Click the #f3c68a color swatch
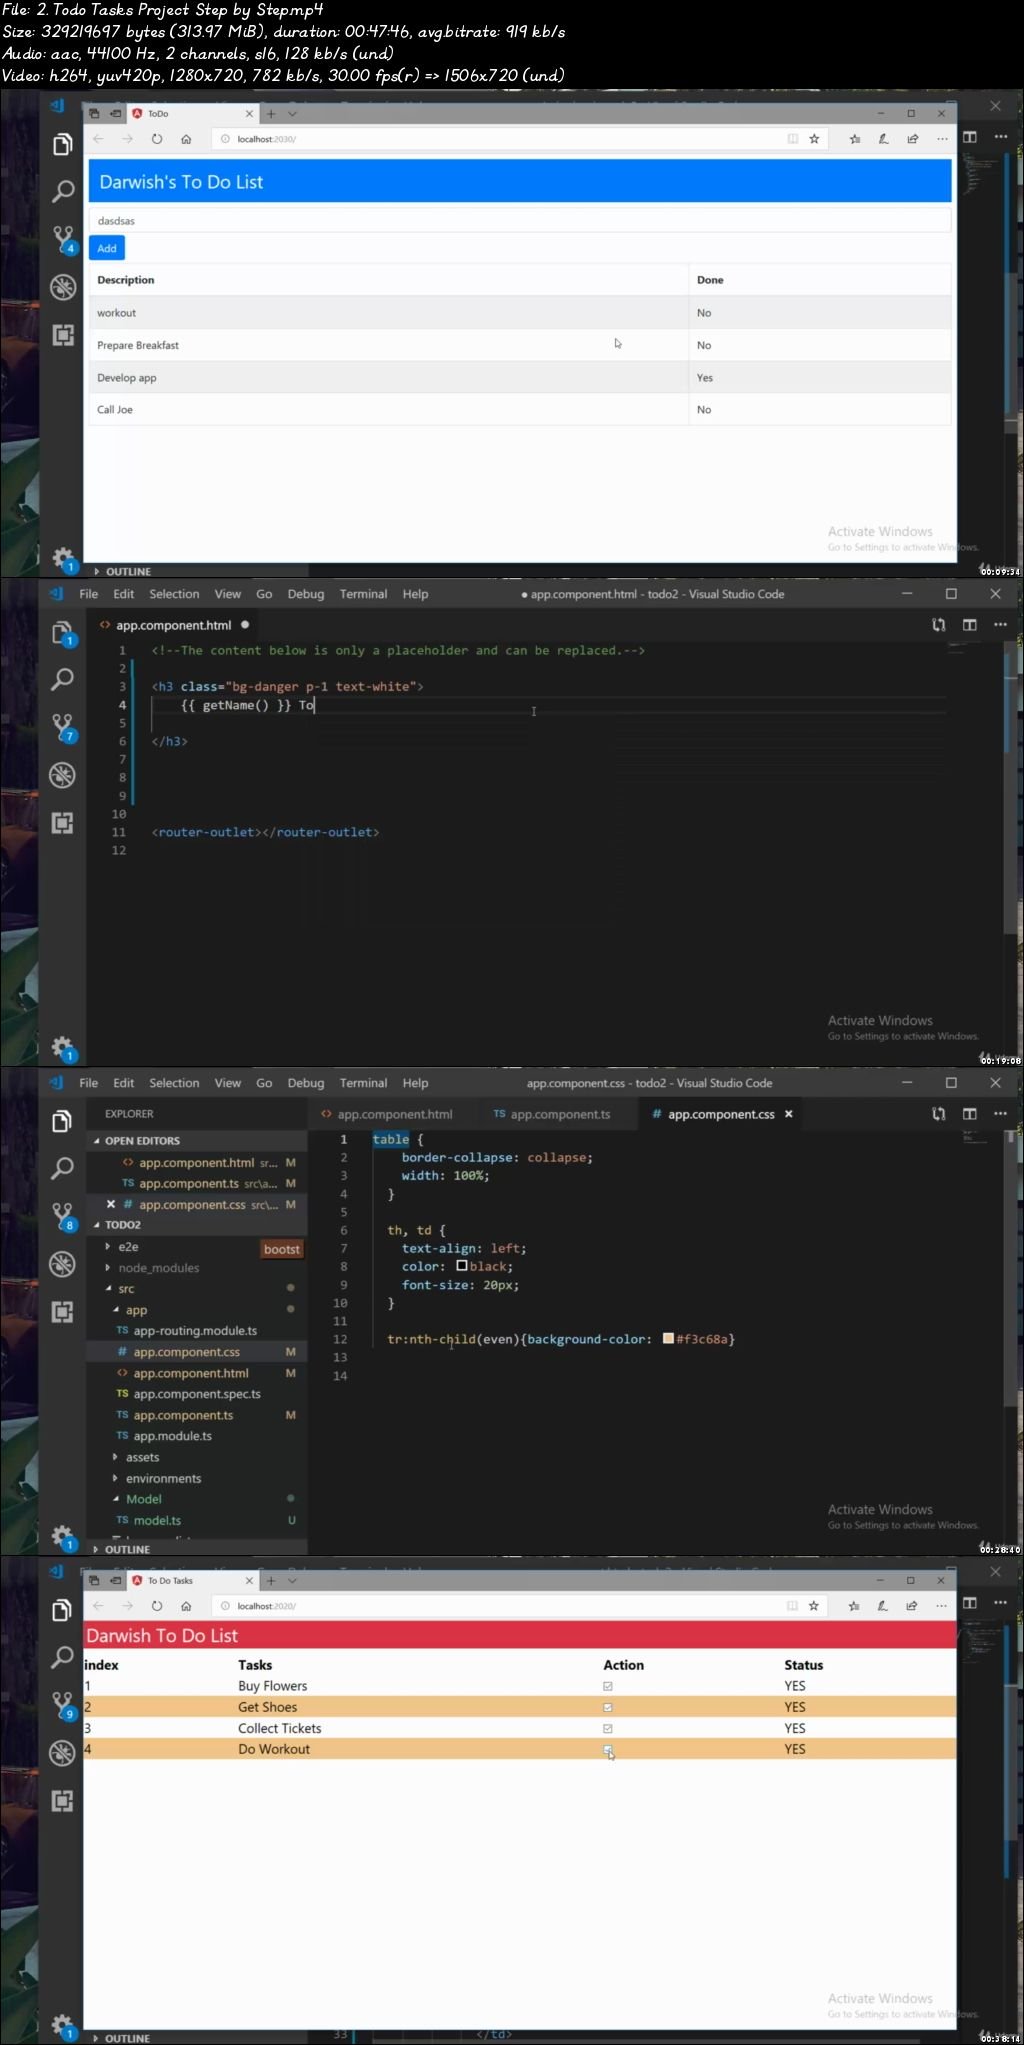Screen dimensions: 1024x2045 (668, 1339)
